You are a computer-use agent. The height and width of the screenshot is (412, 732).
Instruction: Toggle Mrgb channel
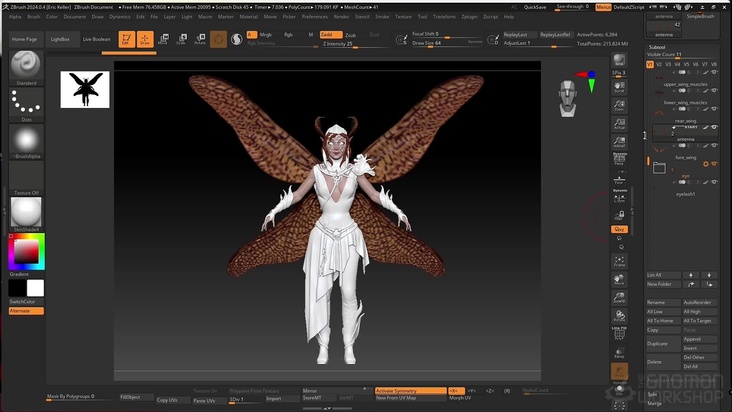pos(266,35)
